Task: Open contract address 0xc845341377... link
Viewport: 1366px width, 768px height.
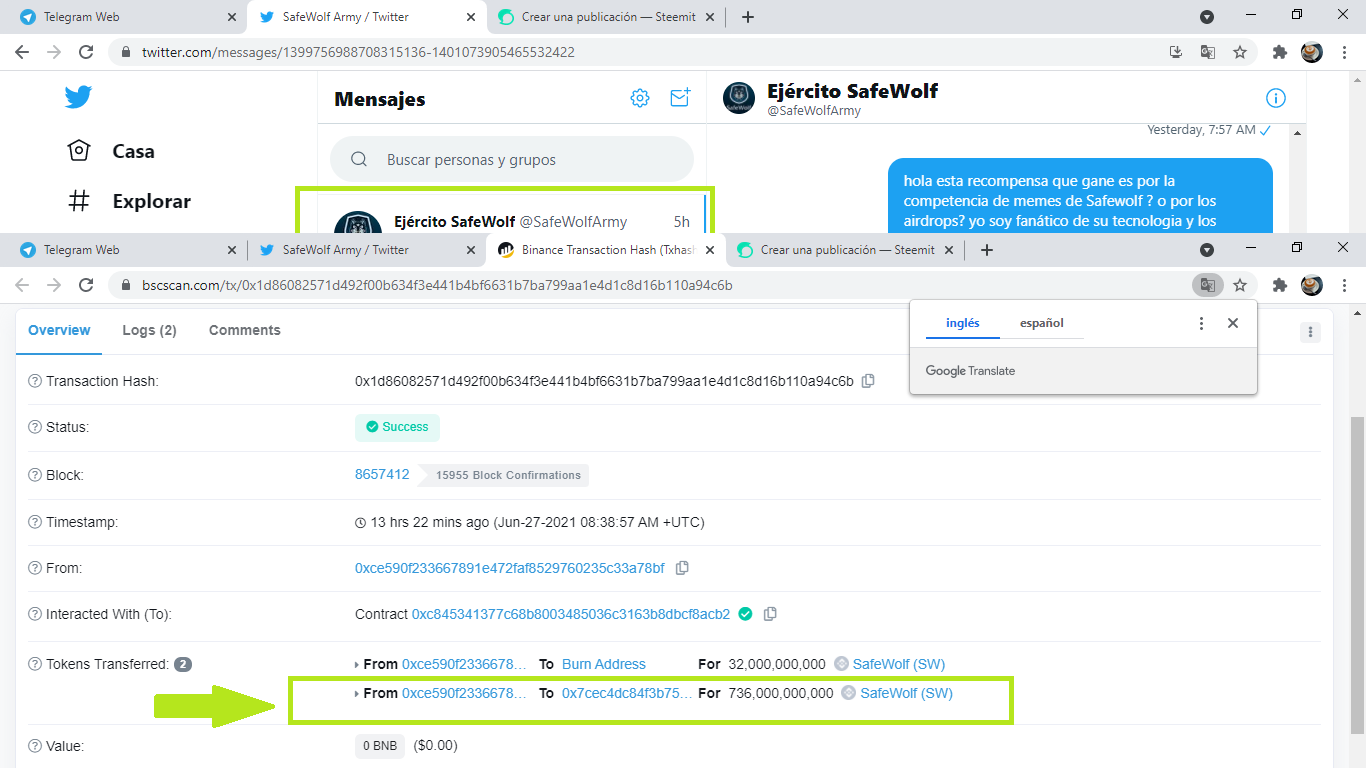Action: click(x=571, y=614)
